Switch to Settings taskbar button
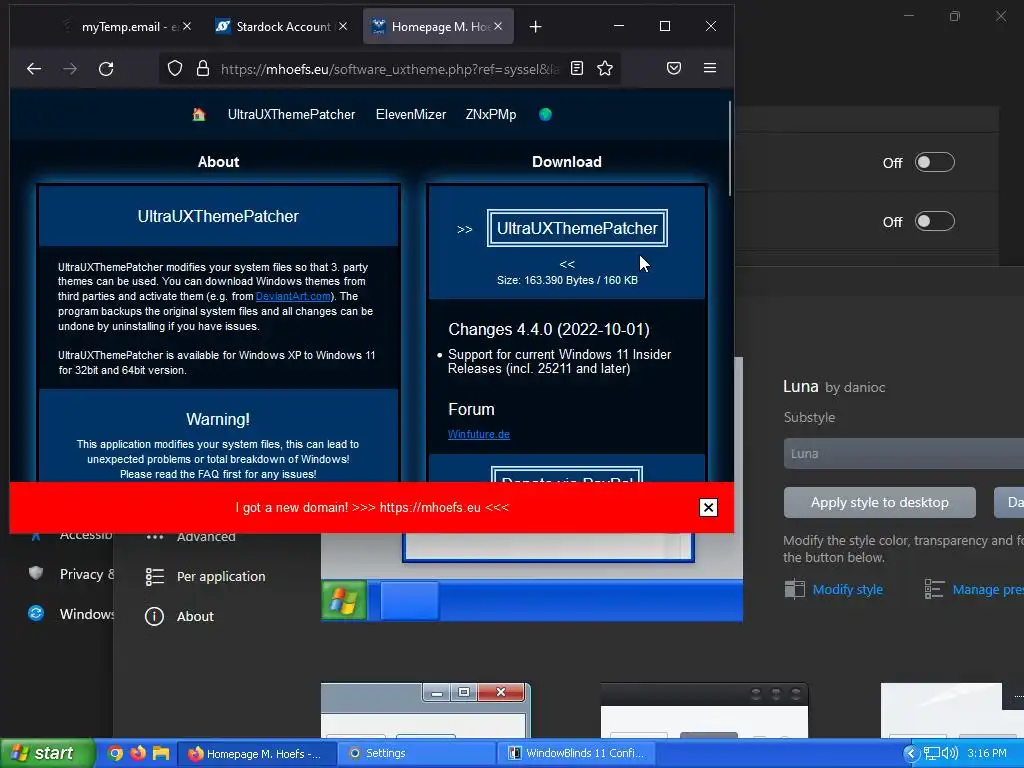1024x768 pixels. pyautogui.click(x=416, y=754)
